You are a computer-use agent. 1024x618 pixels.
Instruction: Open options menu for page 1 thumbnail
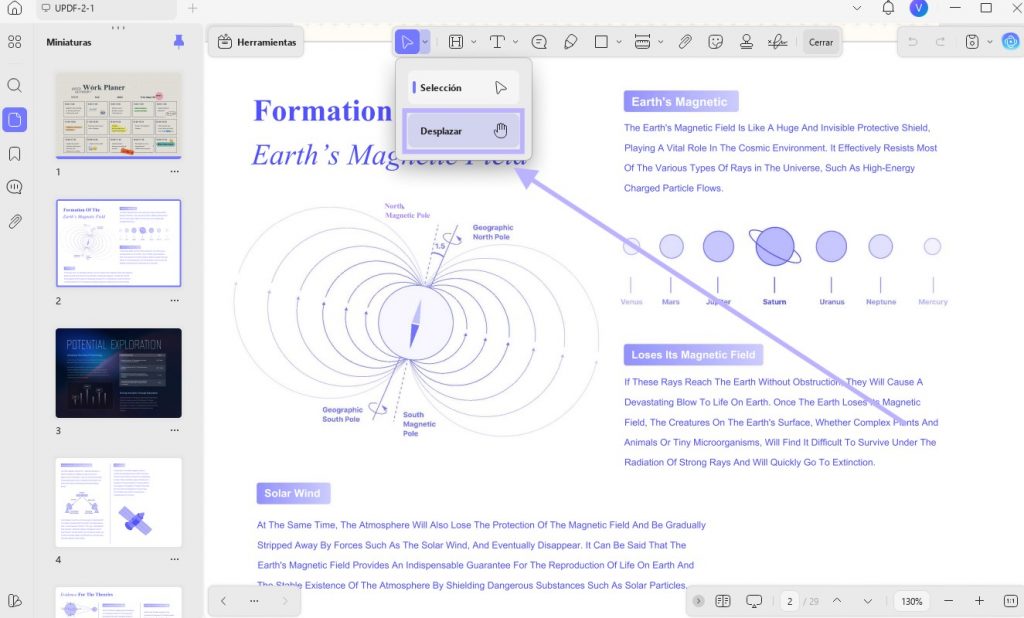[174, 171]
